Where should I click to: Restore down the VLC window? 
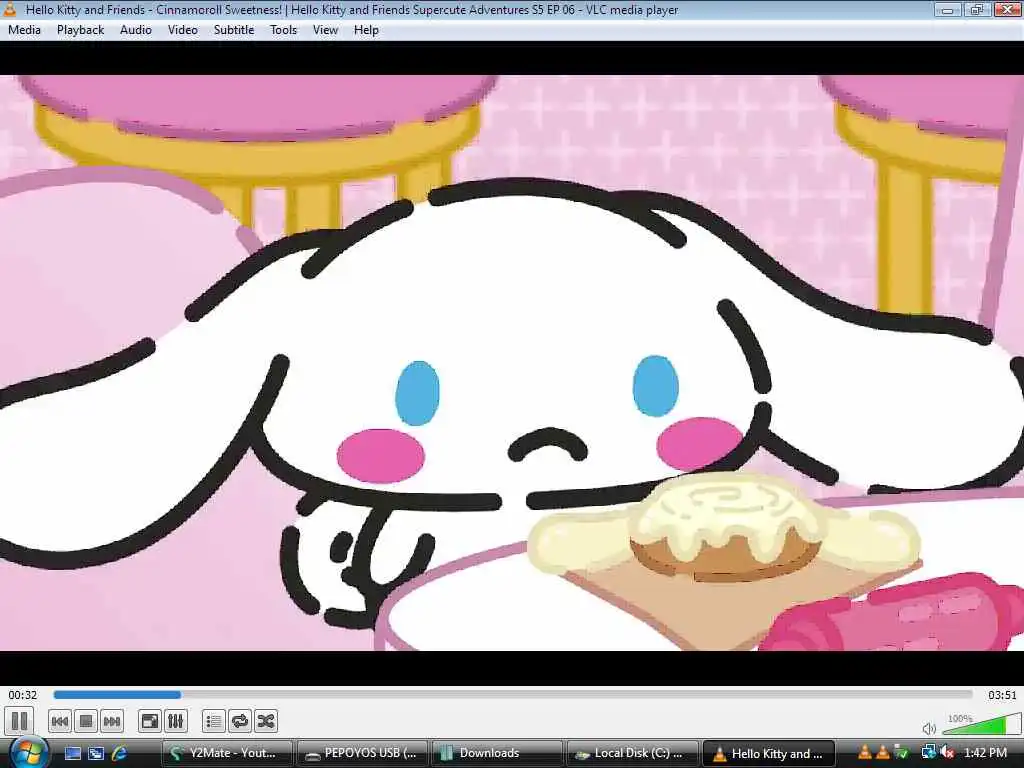(x=976, y=10)
